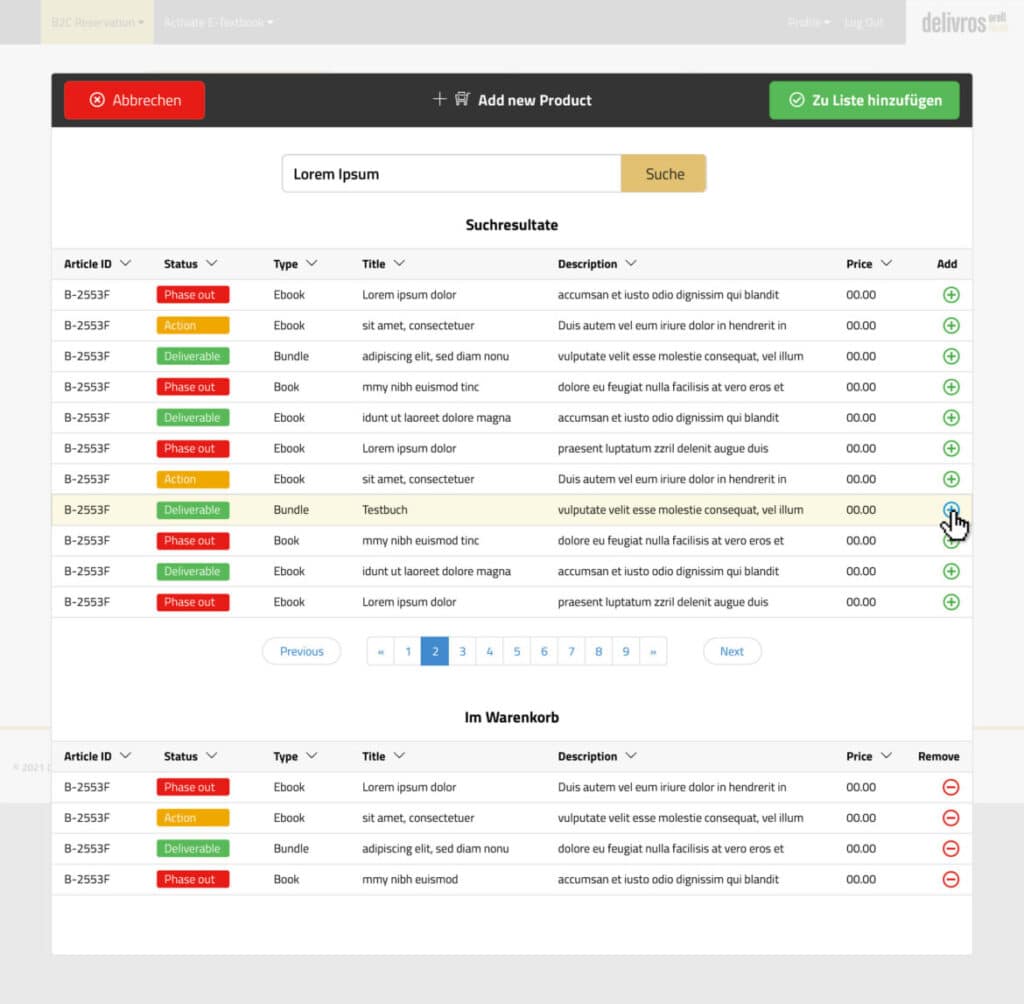
Task: Select the Log Out menu item
Action: click(863, 22)
